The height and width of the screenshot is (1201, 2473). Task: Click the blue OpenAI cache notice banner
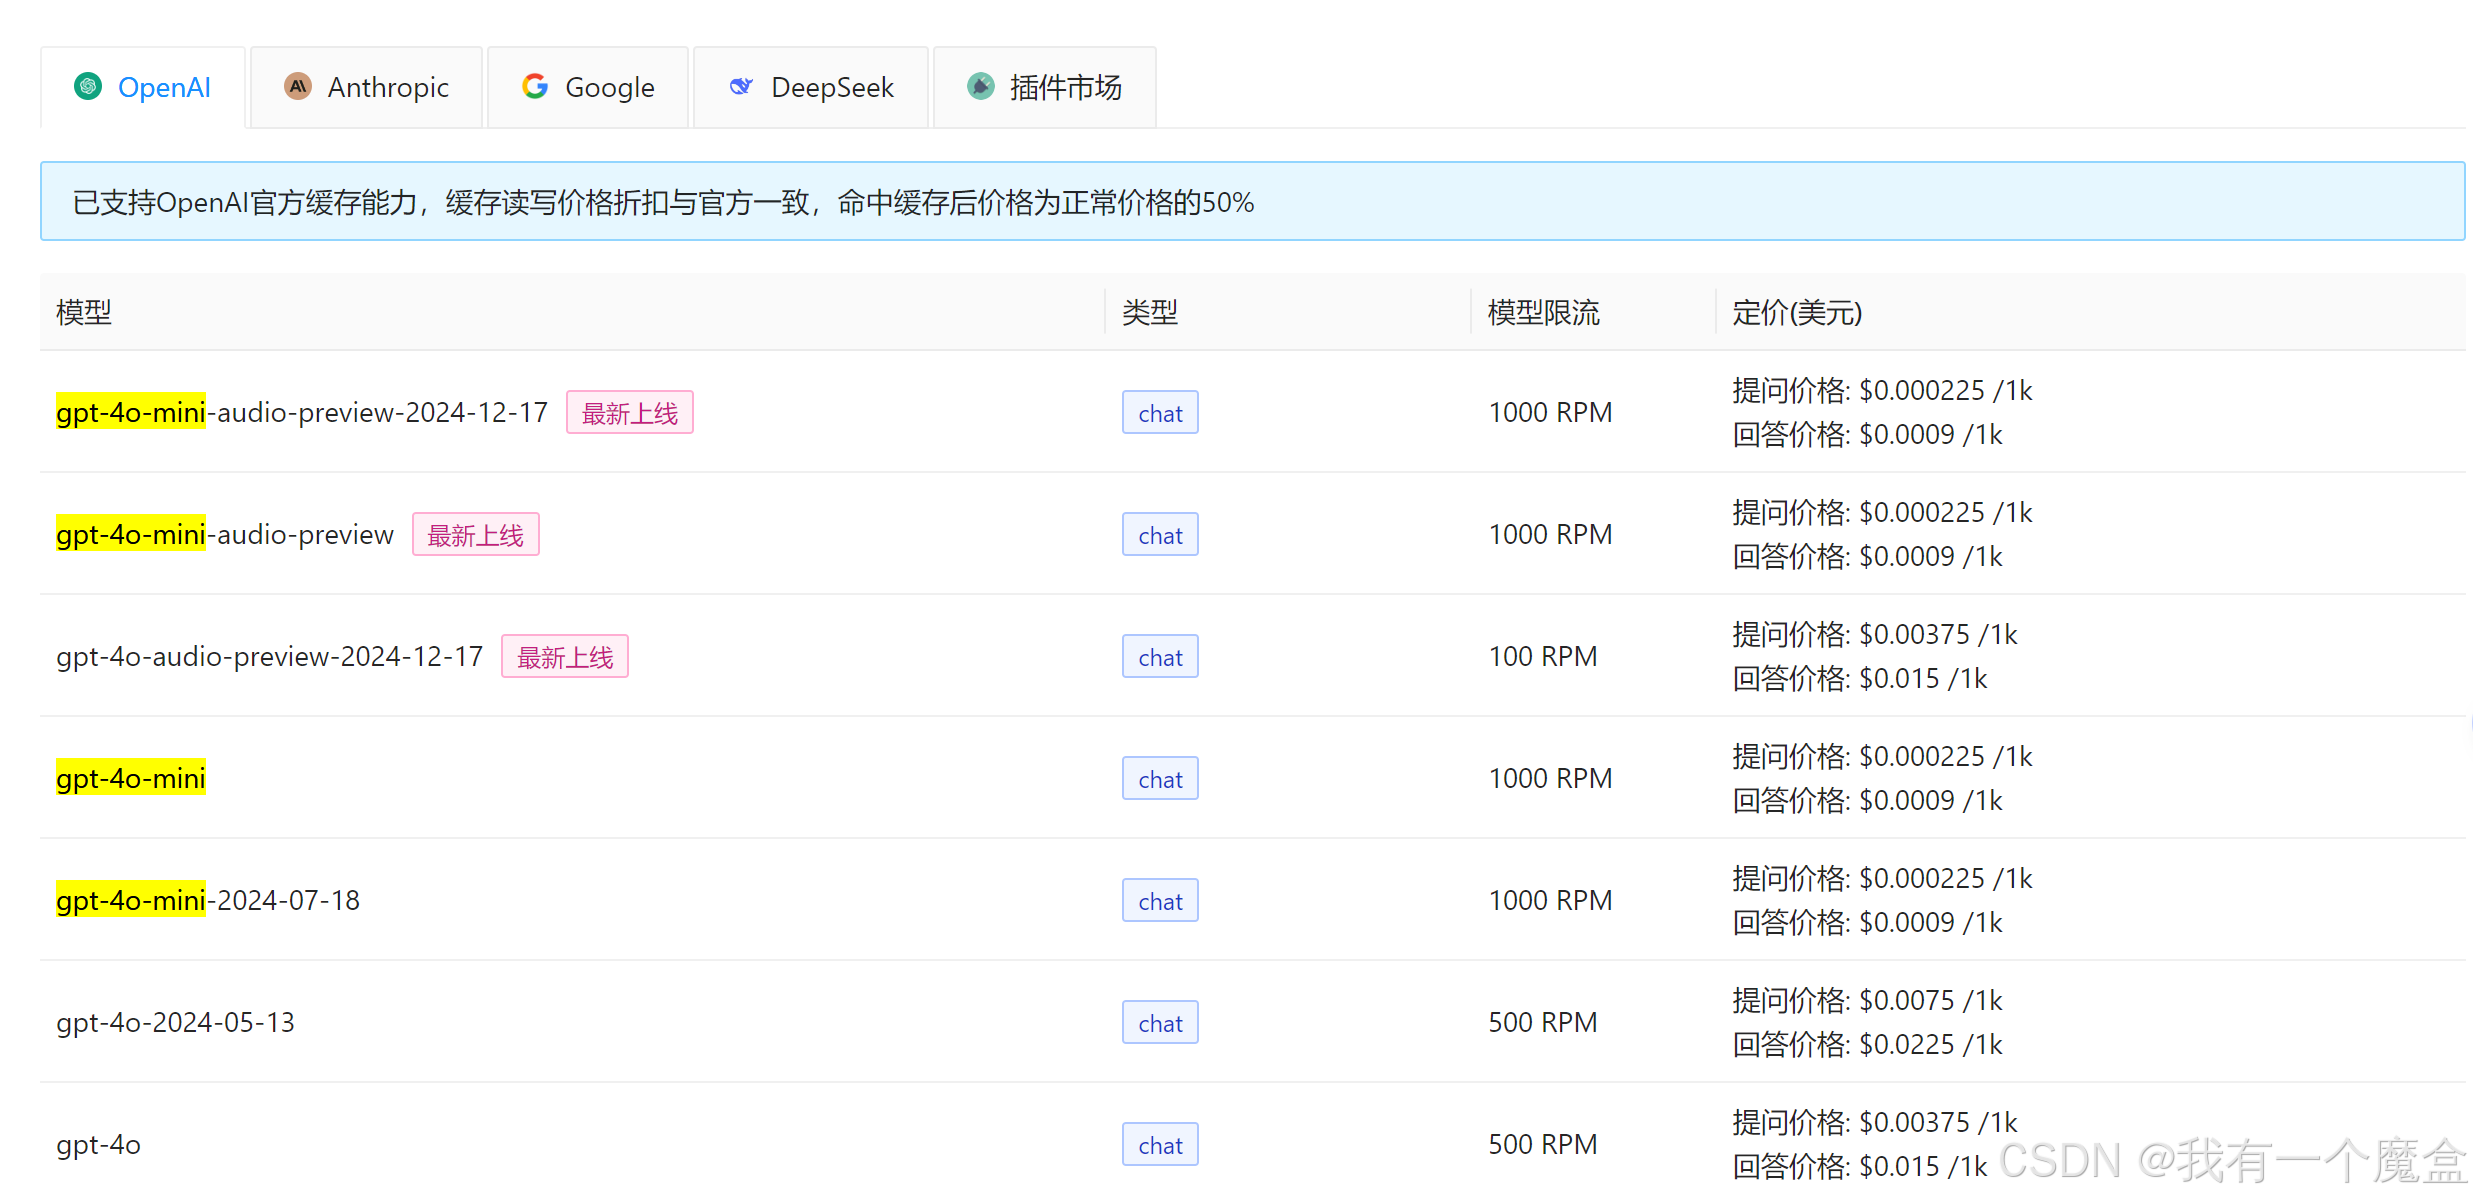click(1252, 202)
